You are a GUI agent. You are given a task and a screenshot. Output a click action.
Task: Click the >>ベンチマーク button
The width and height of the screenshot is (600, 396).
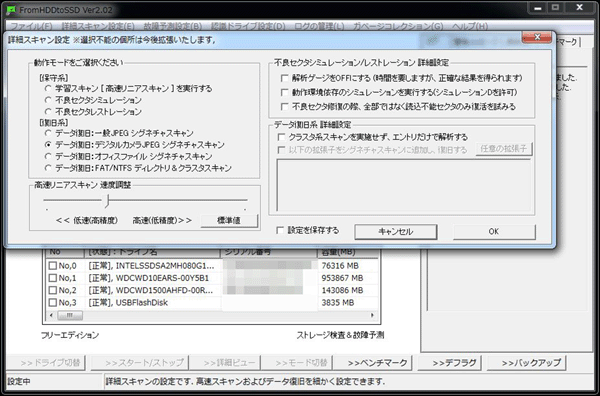pyautogui.click(x=373, y=363)
